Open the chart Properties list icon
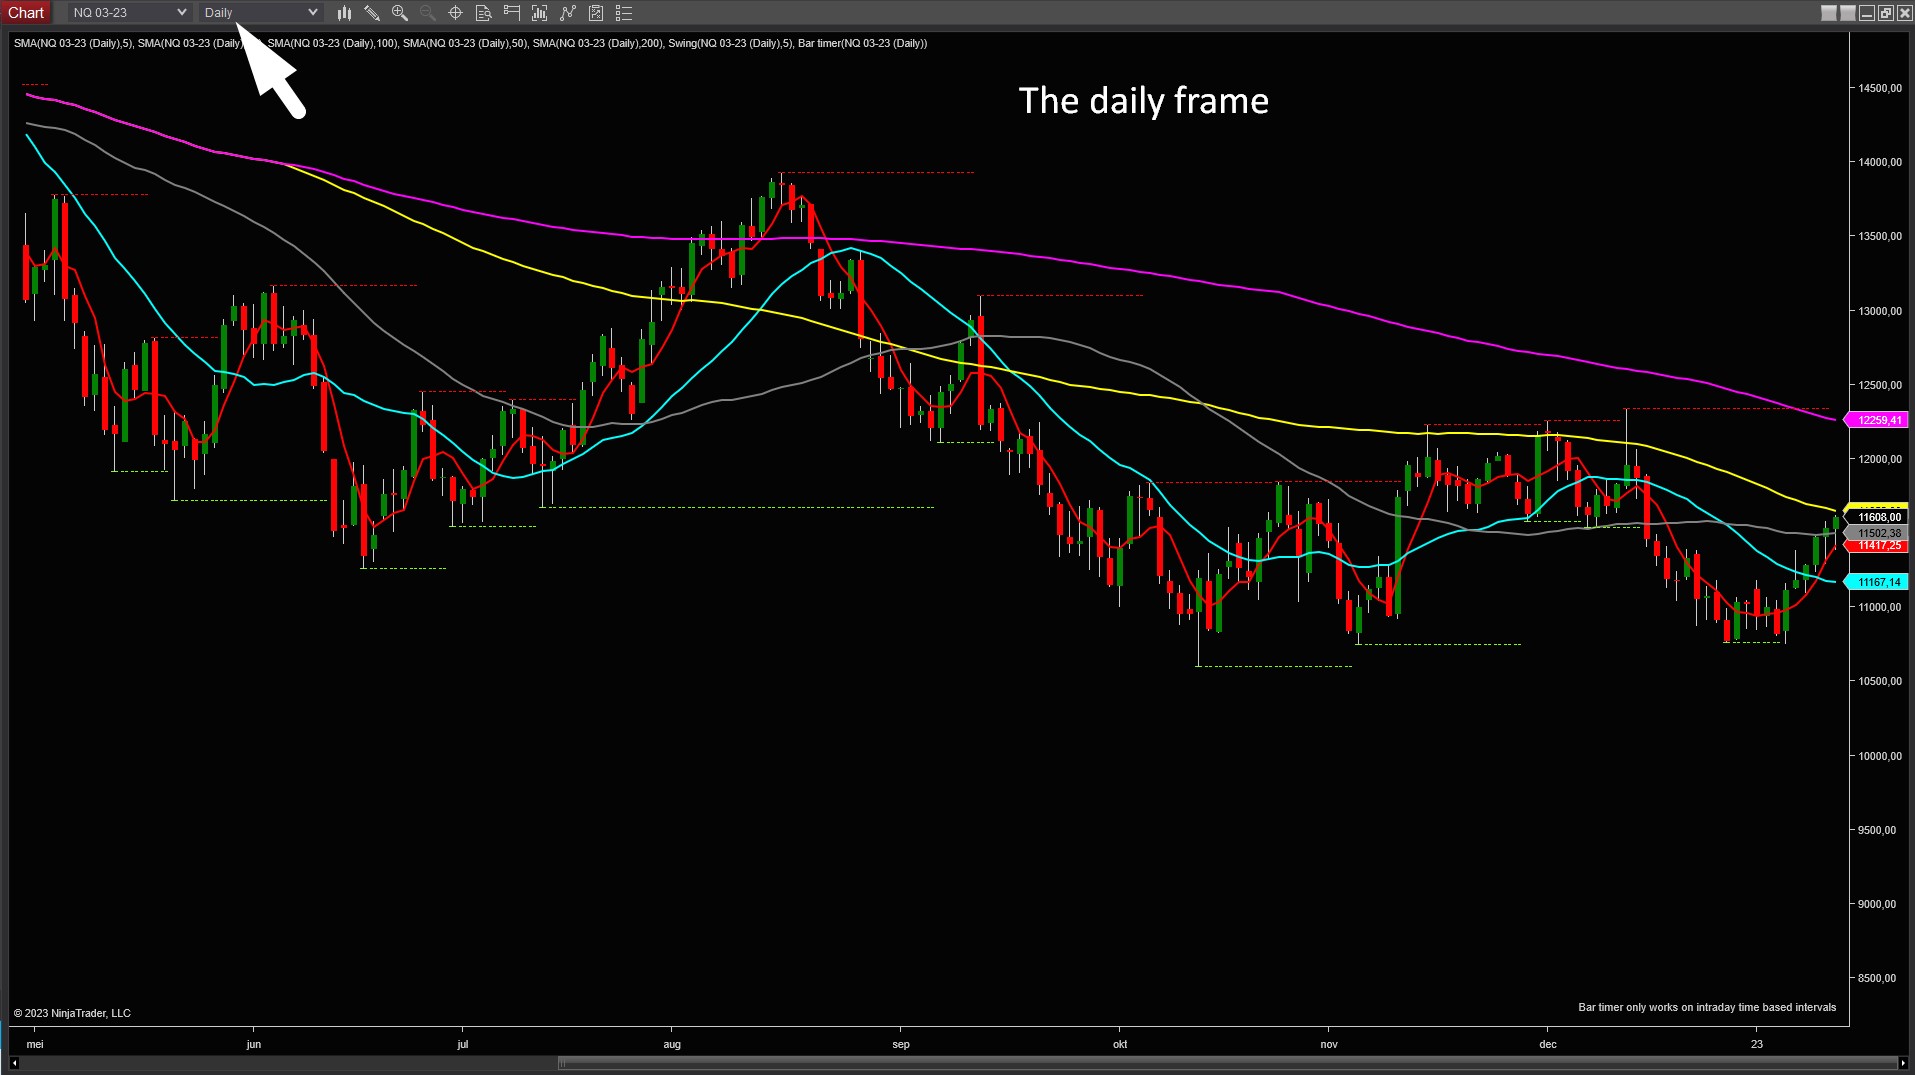This screenshot has width=1915, height=1075. [623, 13]
